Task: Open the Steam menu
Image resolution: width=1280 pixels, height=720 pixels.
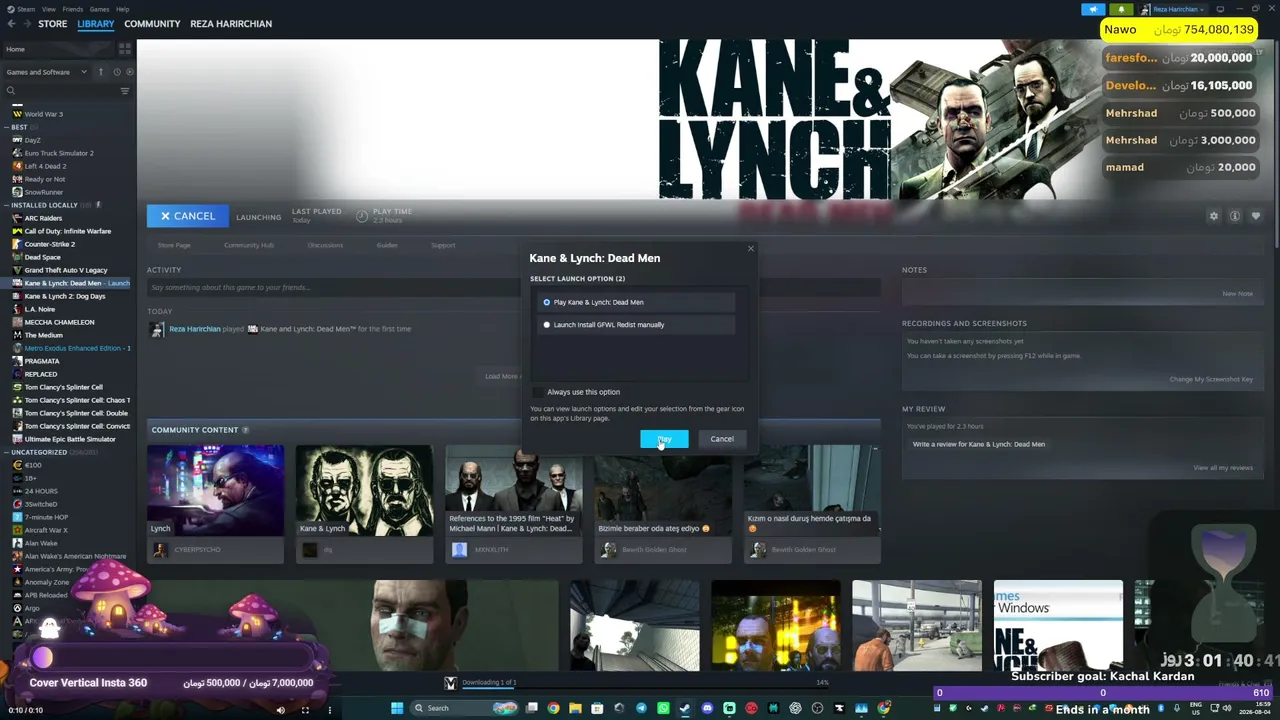Action: pos(25,9)
